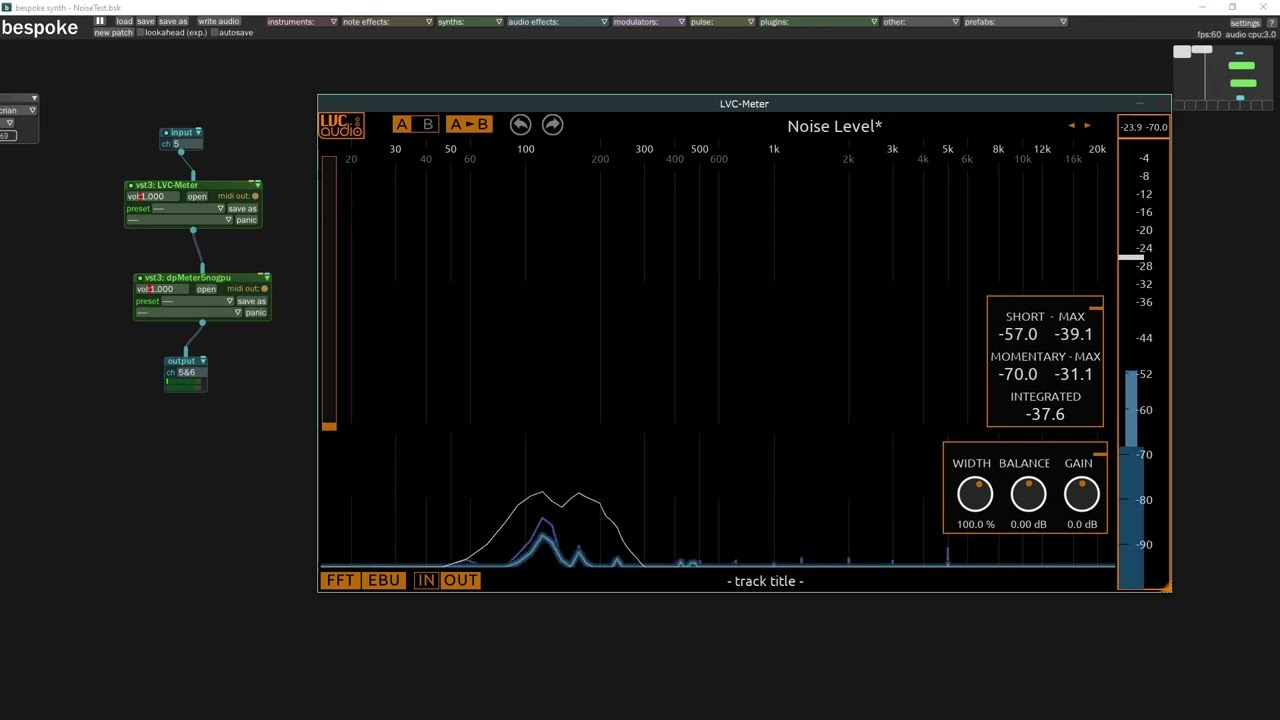
Task: Turn the BALANCE knob in LVC-Meter
Action: [x=1028, y=493]
